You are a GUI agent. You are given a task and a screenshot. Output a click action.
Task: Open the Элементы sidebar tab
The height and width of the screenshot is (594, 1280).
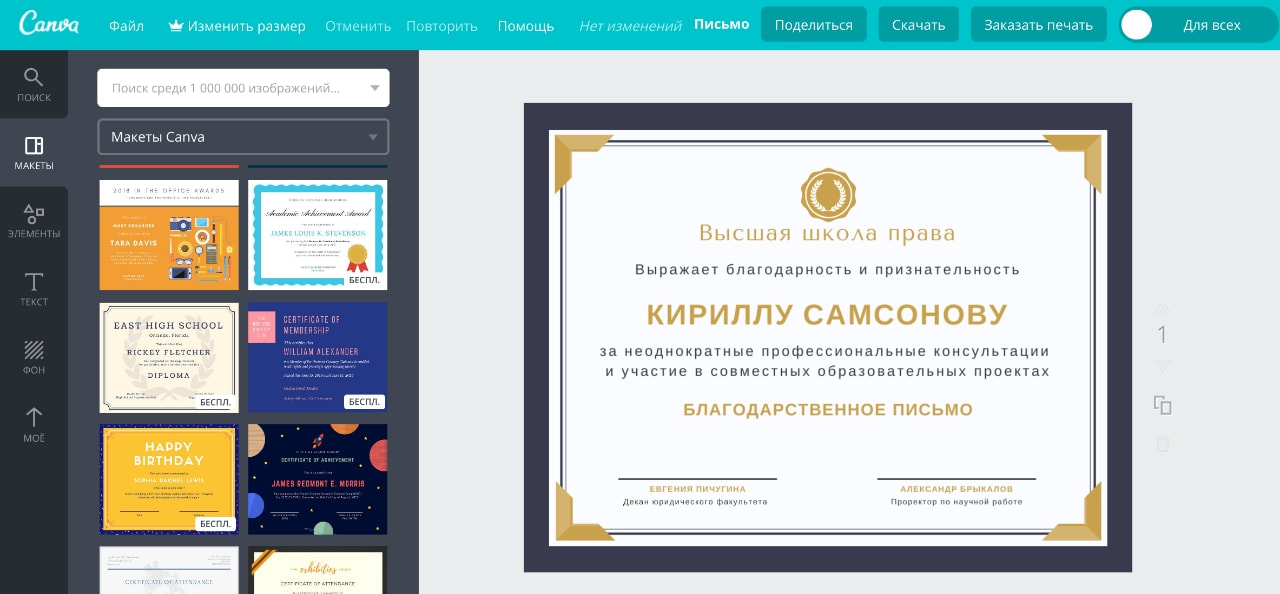(34, 221)
